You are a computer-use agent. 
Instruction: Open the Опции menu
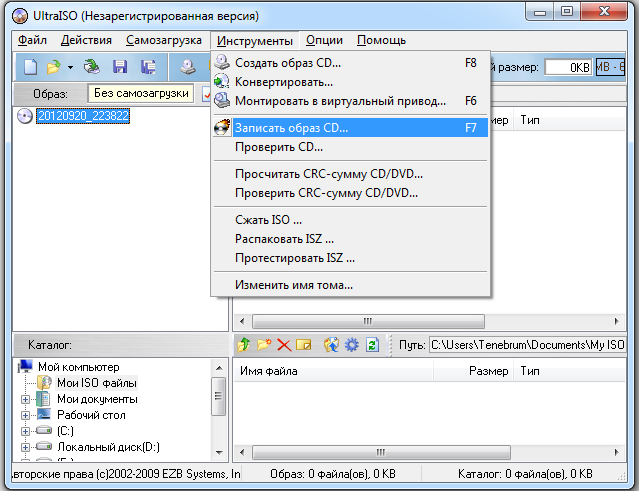coord(324,40)
